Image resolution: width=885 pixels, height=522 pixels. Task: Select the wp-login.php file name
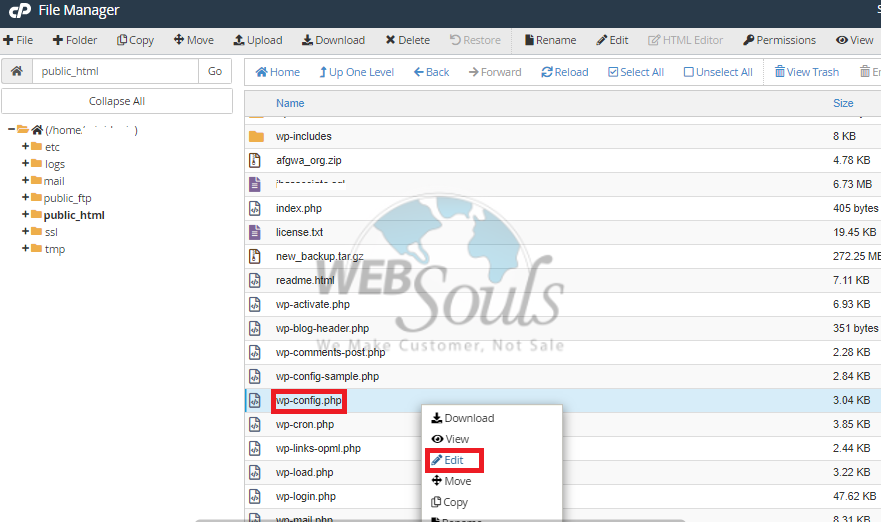click(306, 496)
